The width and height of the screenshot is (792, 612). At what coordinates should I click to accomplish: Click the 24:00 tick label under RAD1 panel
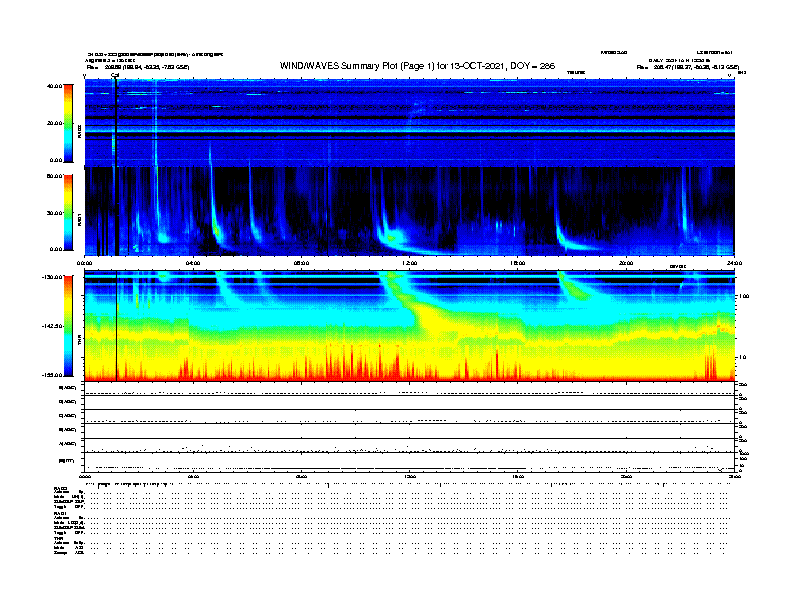(734, 263)
